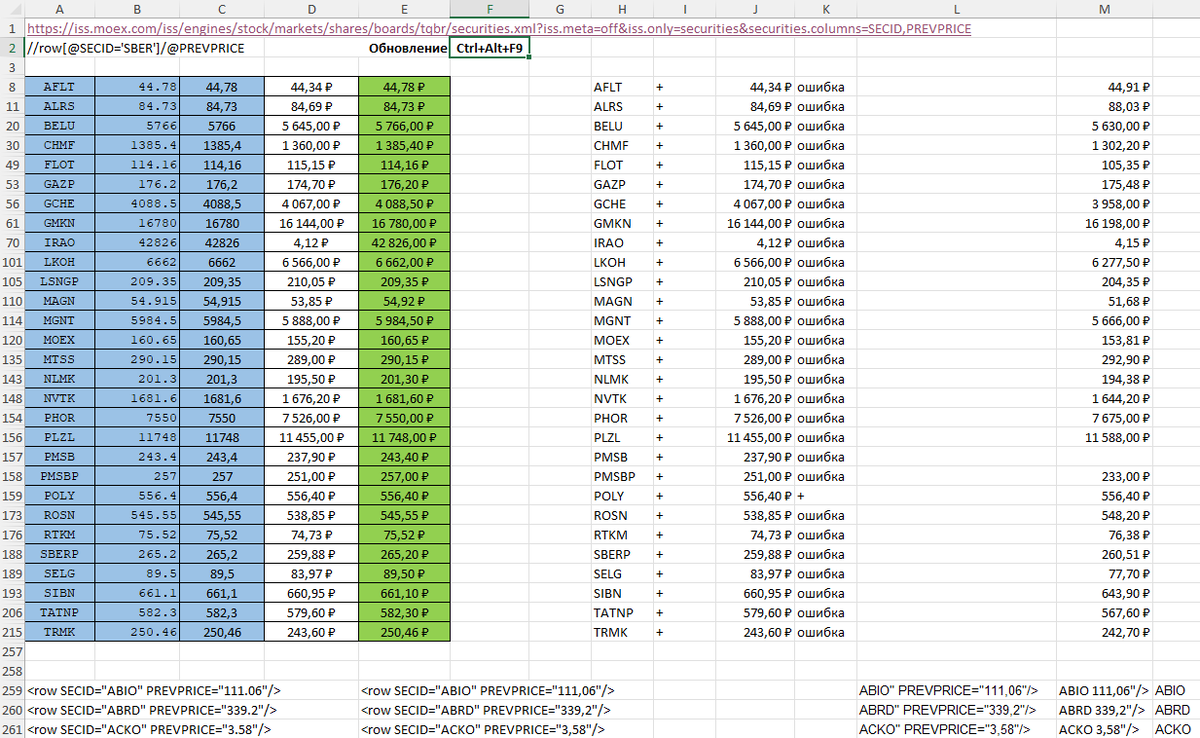Screen dimensions: 1200x738
Task: Click column E cell with ABRD PREVPRICE="339,2"
Action: coord(484,710)
